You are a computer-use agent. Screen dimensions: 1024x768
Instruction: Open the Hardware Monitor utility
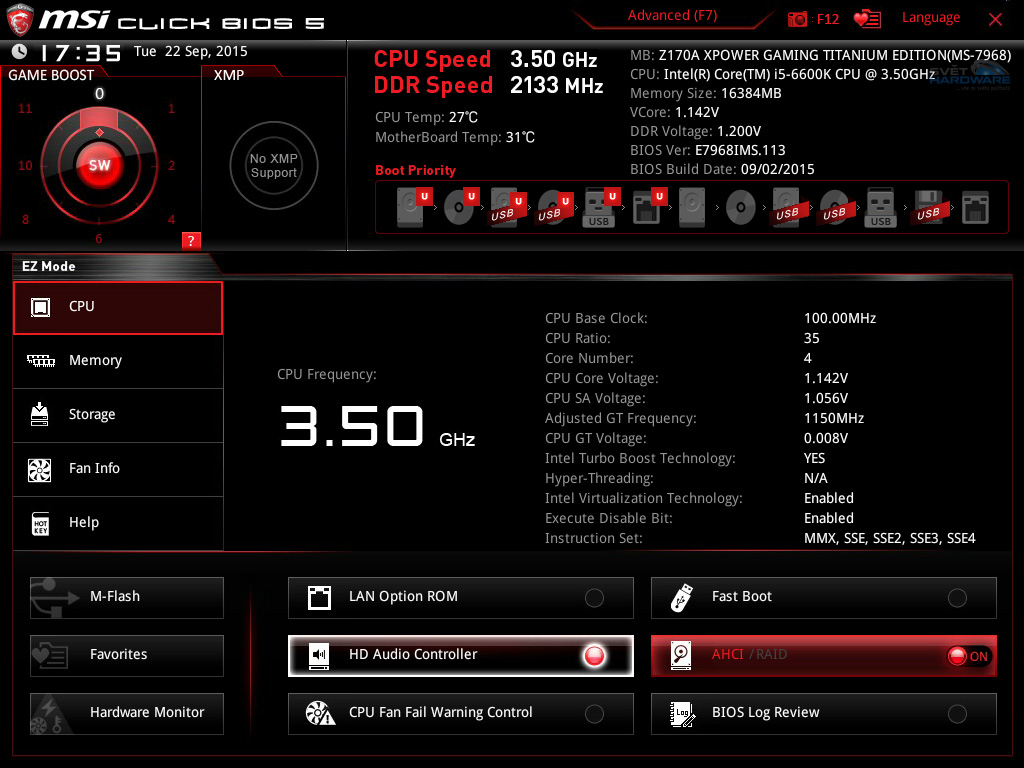click(126, 713)
